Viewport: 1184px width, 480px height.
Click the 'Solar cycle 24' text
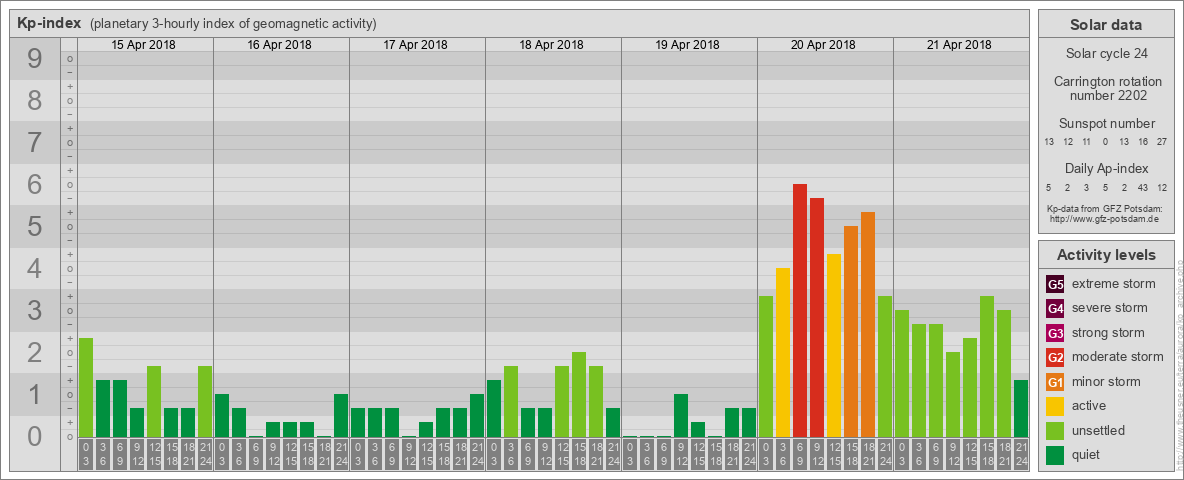point(1105,54)
